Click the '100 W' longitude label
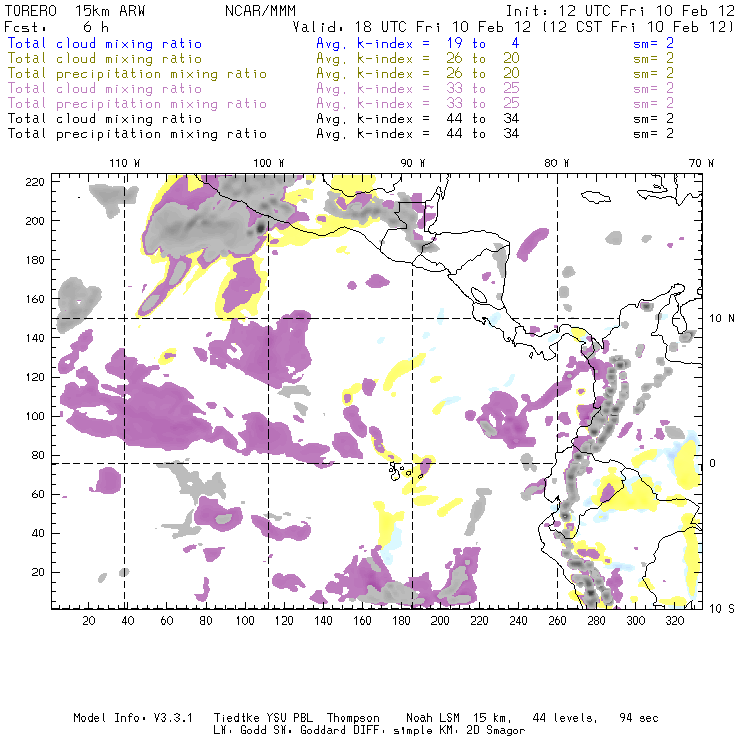740x740 pixels. coord(269,163)
